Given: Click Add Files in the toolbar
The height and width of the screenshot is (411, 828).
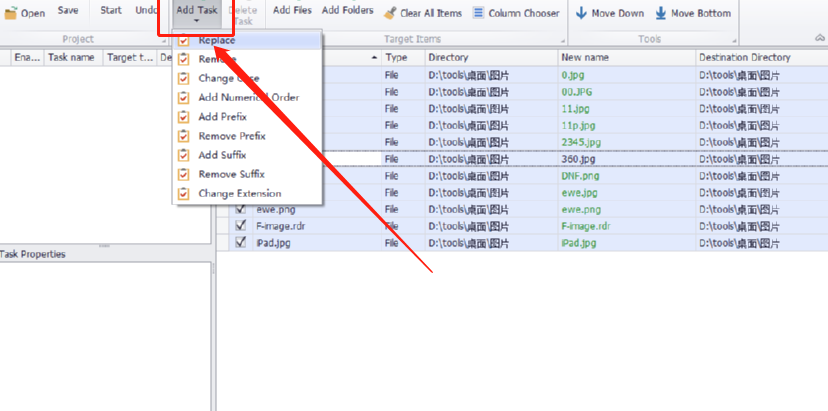Looking at the screenshot, I should click(x=292, y=11).
